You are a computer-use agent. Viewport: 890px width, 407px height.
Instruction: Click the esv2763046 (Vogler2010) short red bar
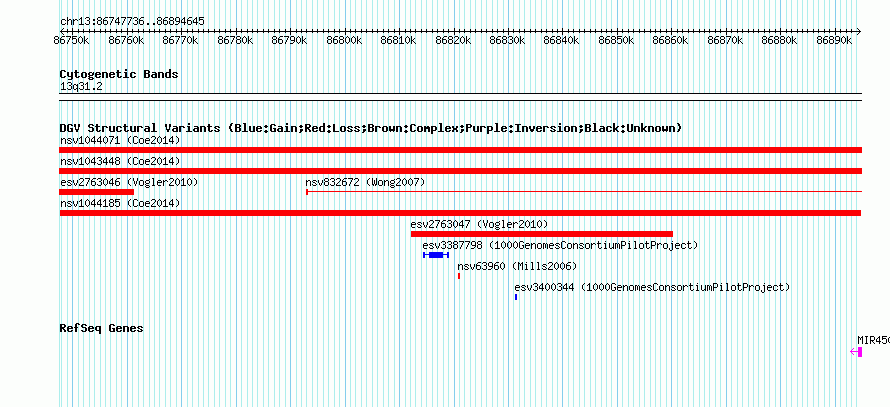tap(96, 192)
